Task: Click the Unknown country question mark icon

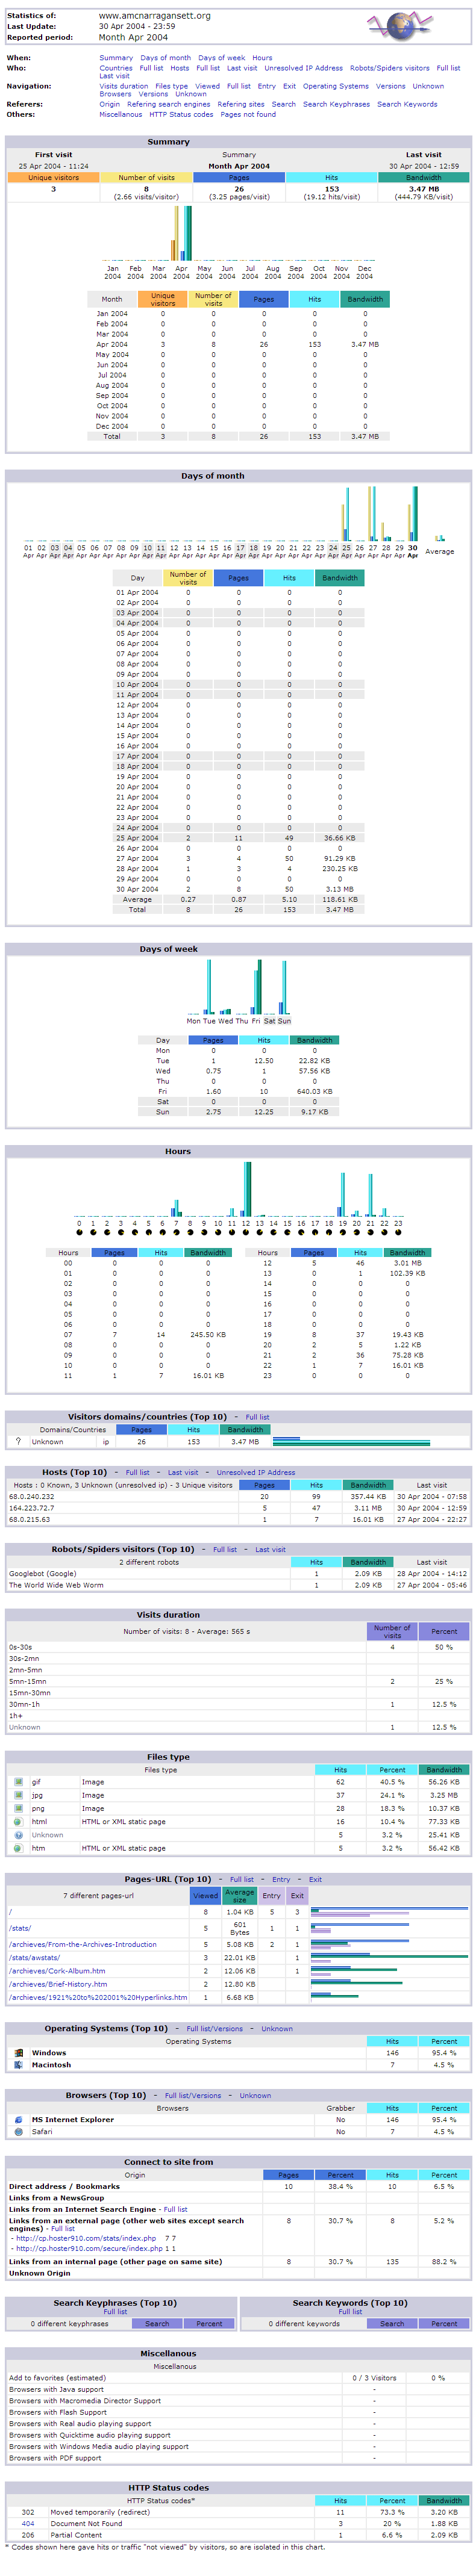Action: (x=18, y=1442)
